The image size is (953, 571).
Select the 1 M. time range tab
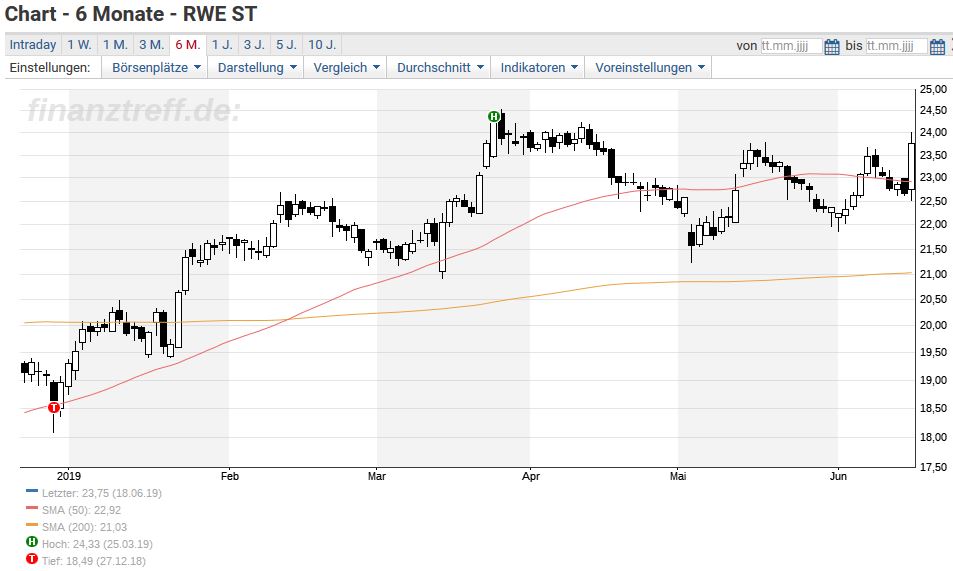pos(115,45)
